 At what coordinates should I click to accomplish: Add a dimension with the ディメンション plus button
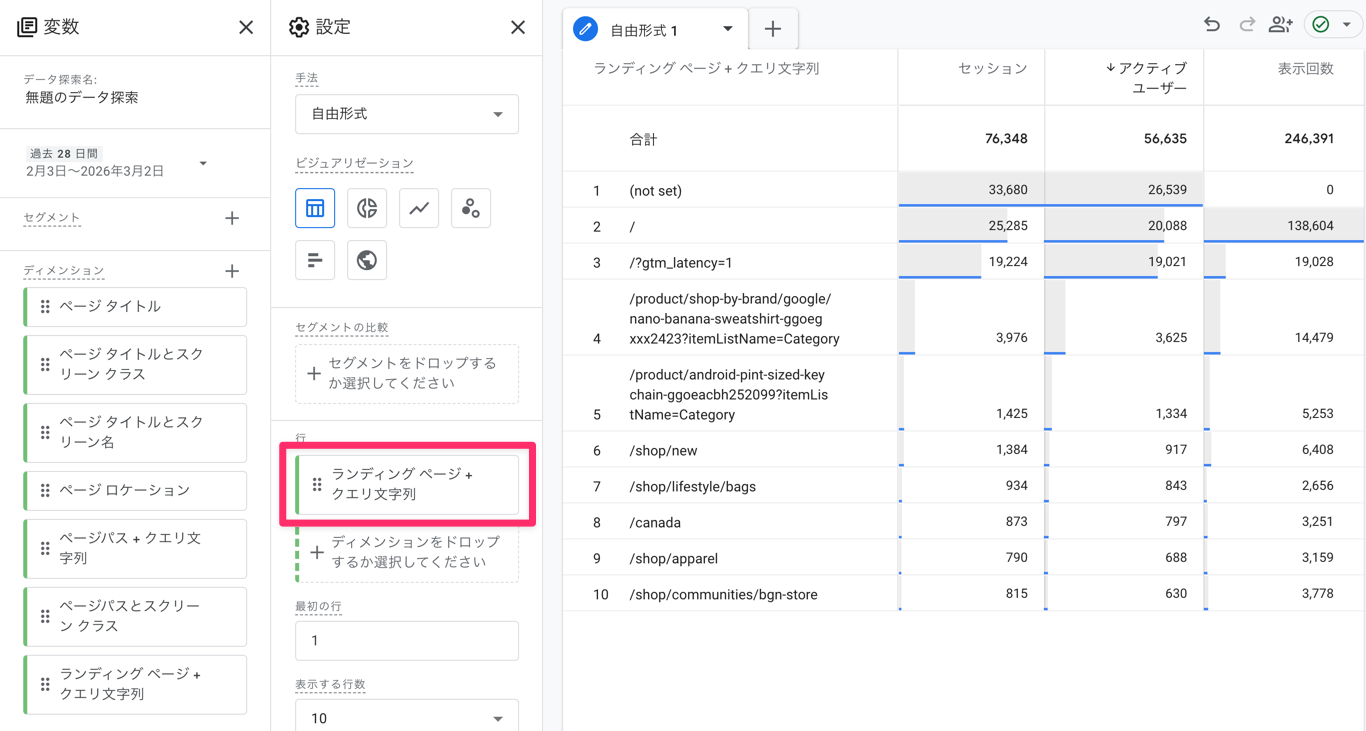[x=232, y=270]
